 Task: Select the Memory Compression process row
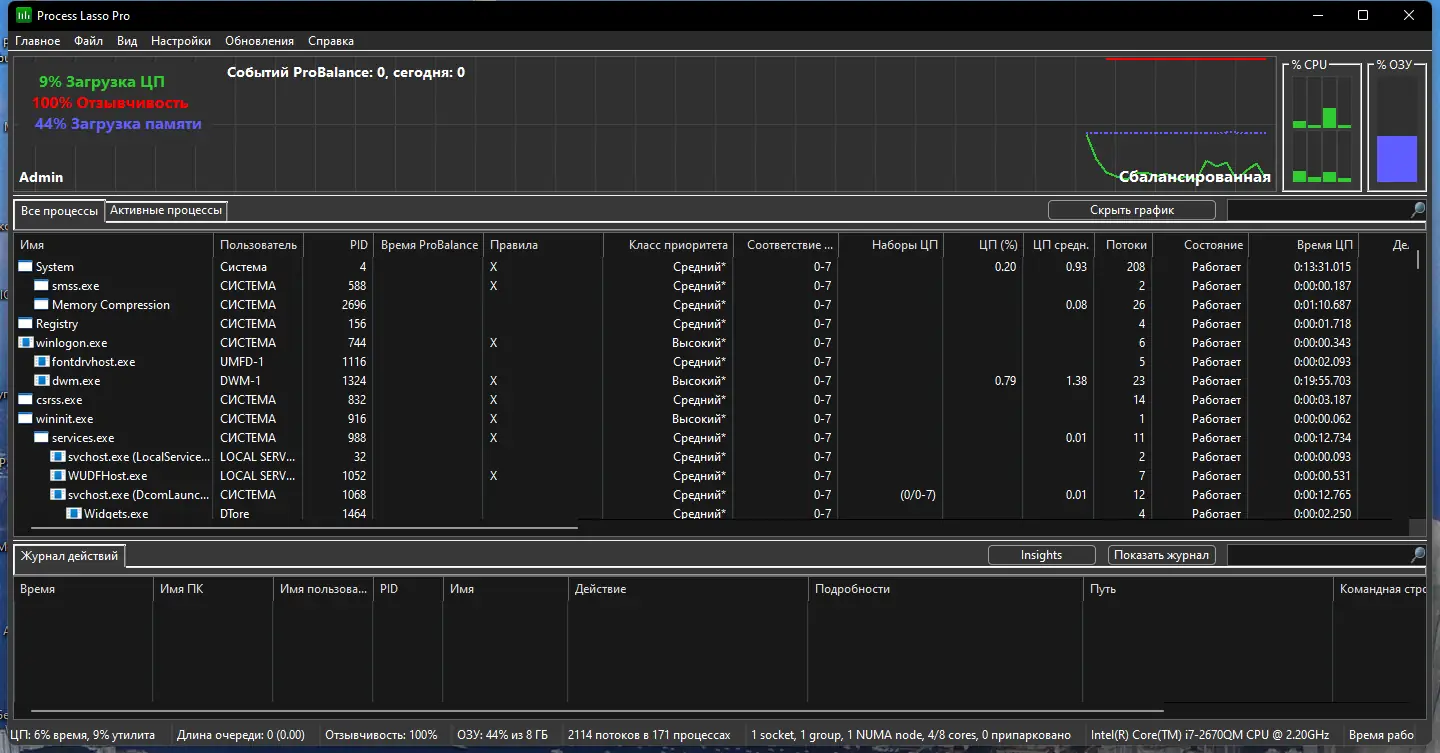[x=714, y=305]
